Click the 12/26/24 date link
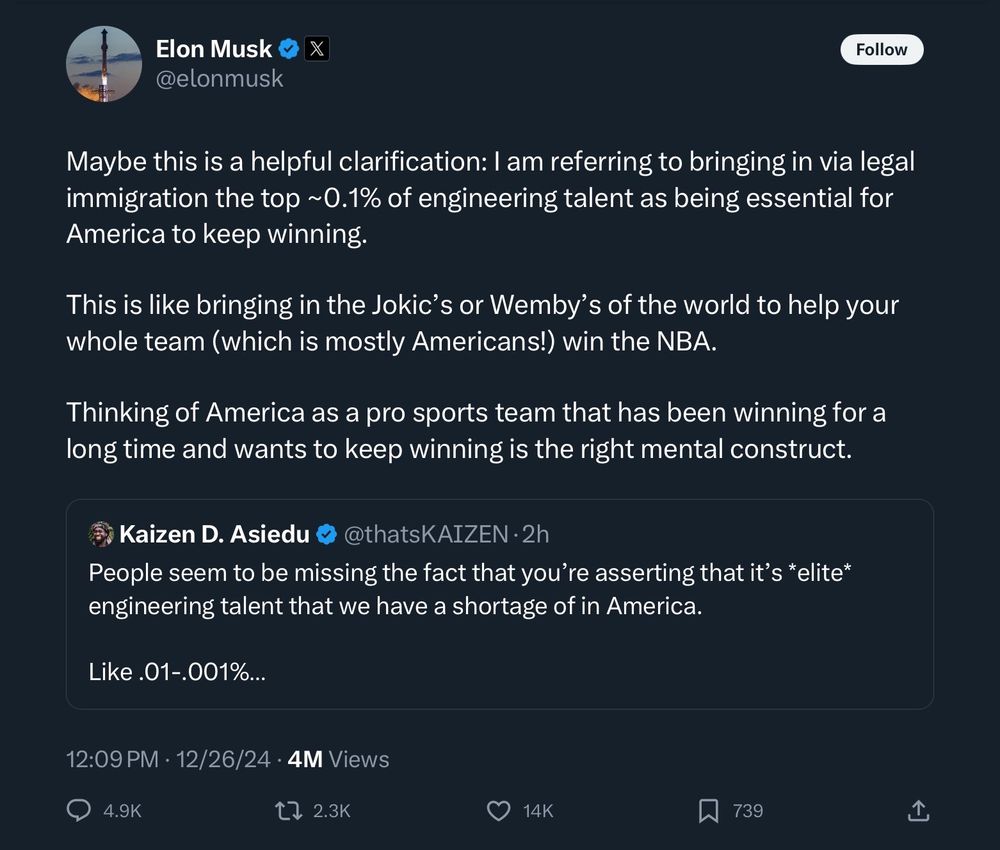 (x=223, y=759)
